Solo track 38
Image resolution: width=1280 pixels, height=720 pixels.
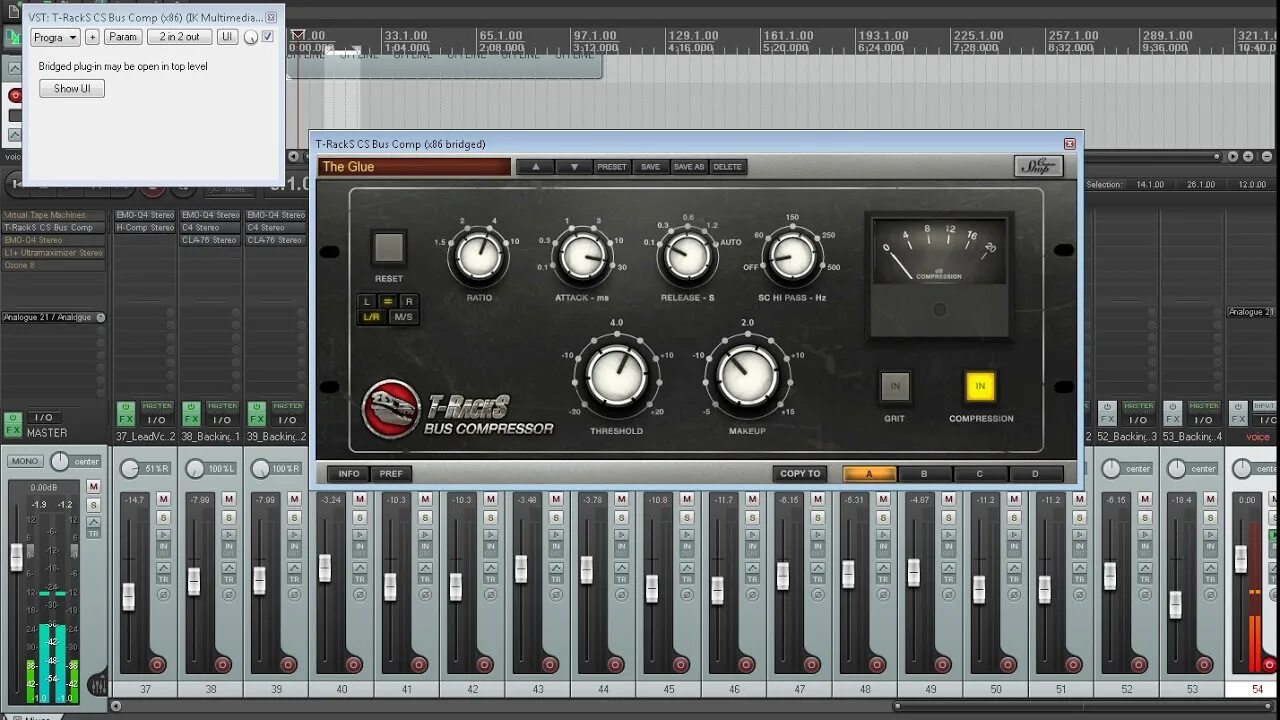coord(228,517)
